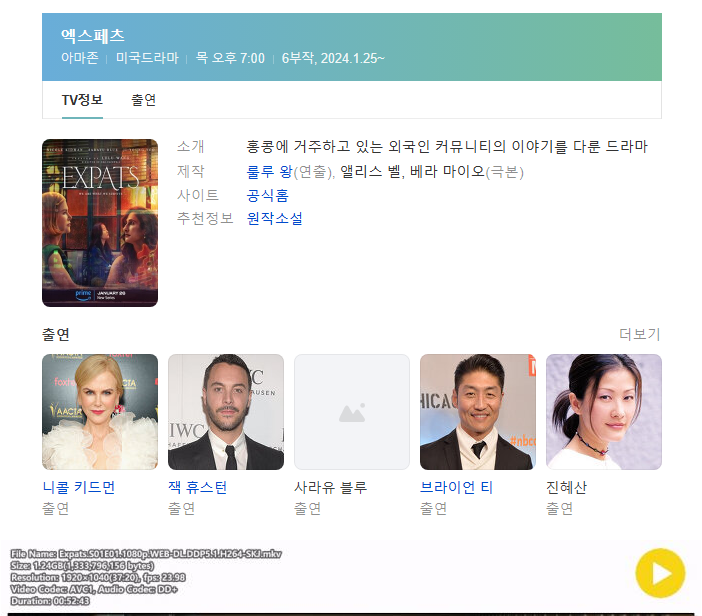The width and height of the screenshot is (702, 616).
Task: Click the 진혜산 name text
Action: (567, 488)
